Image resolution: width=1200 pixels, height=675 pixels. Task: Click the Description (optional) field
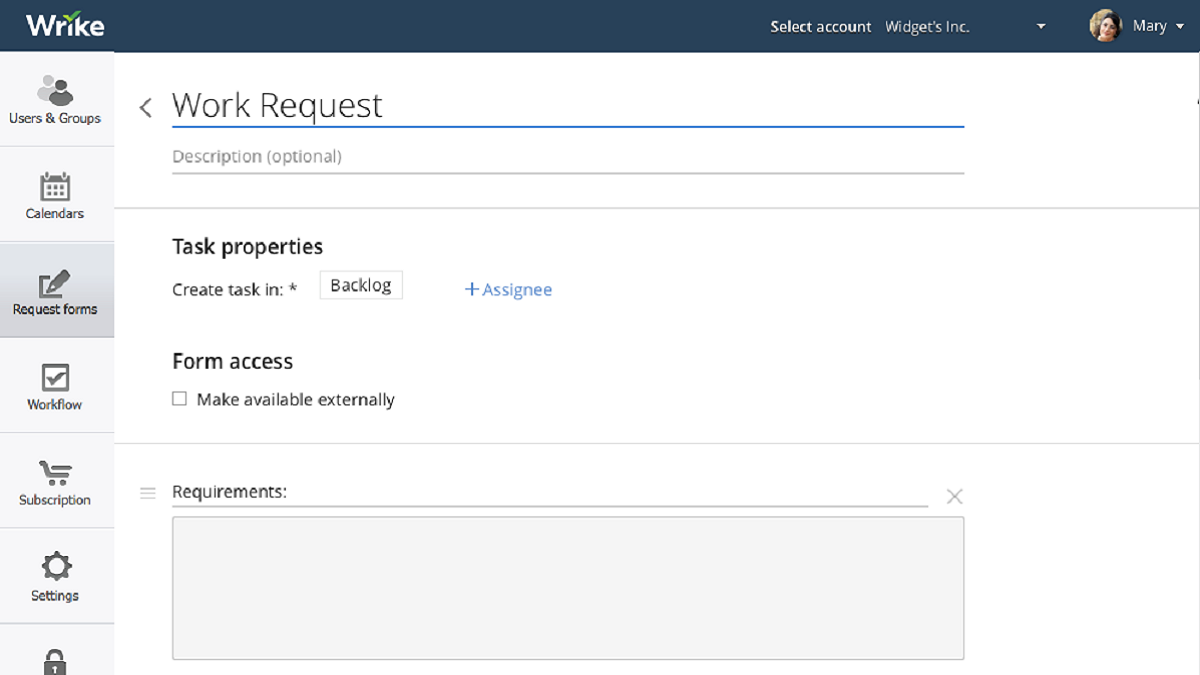pos(567,157)
